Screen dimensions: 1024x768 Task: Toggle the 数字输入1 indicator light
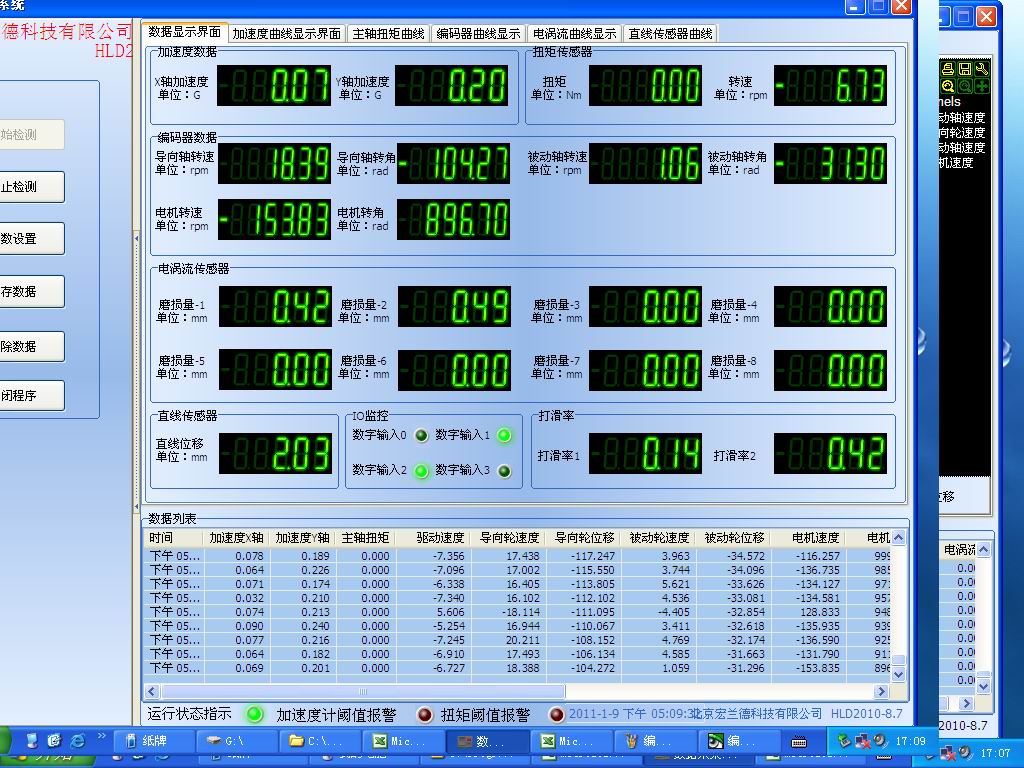(x=504, y=435)
